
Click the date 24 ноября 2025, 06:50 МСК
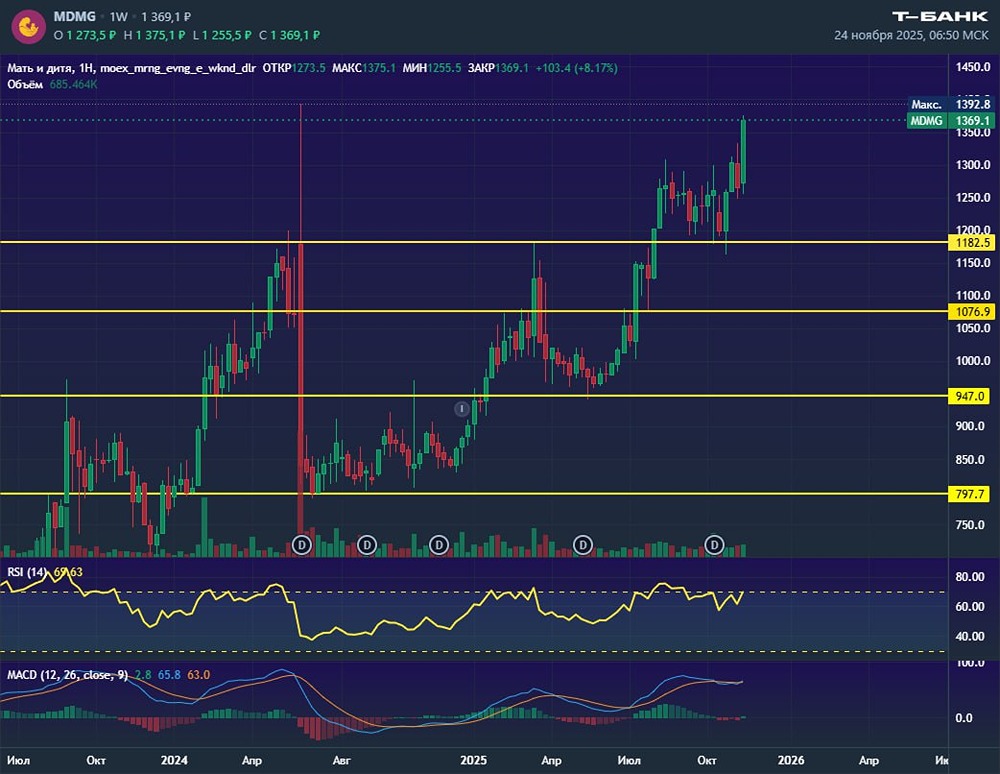click(x=911, y=35)
